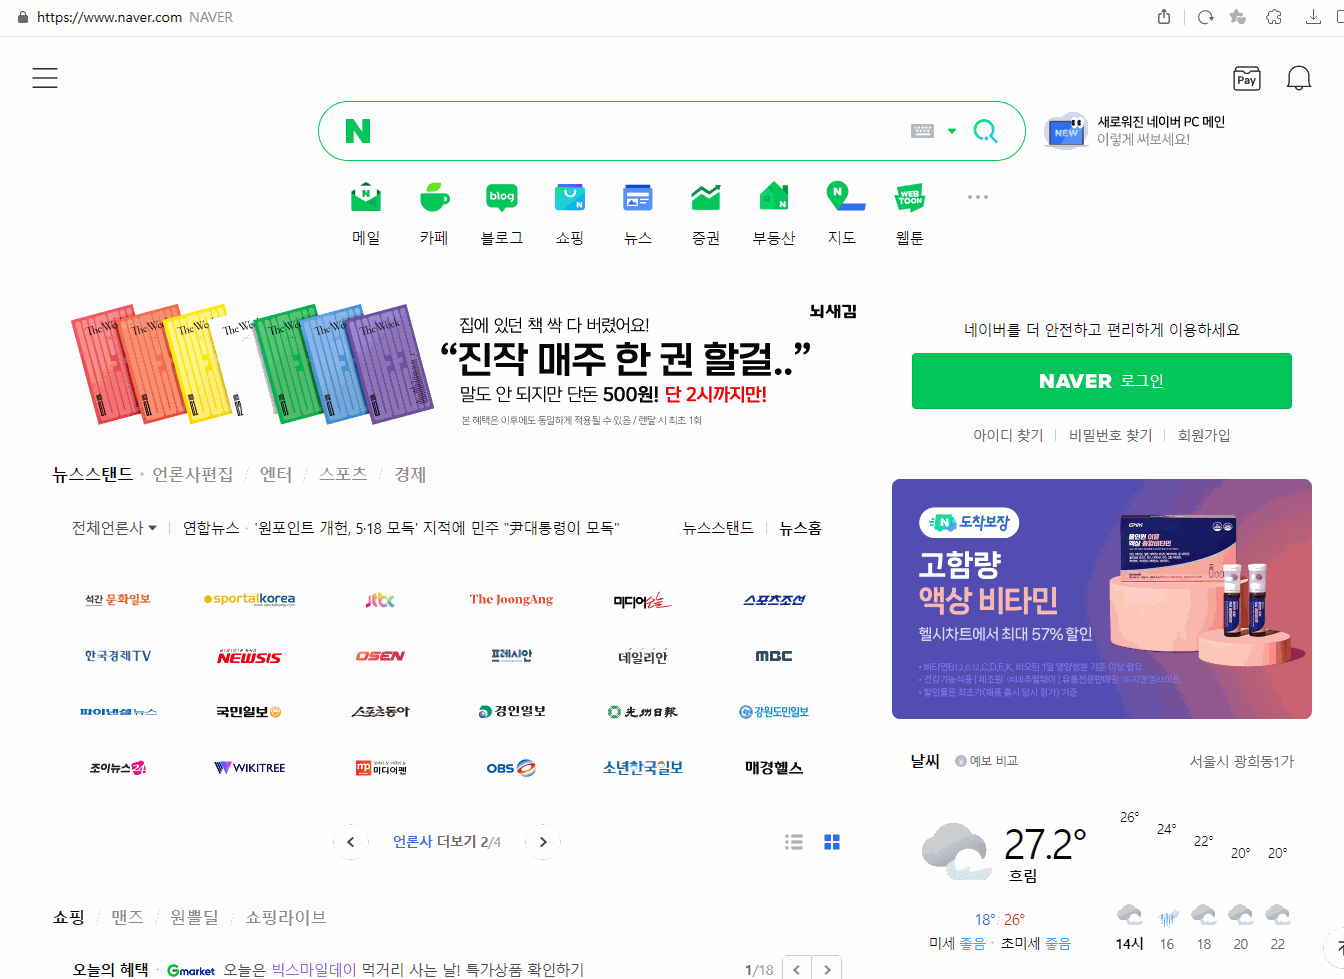Image resolution: width=1344 pixels, height=979 pixels.
Task: Open the 뉴스 shortcut icon
Action: (638, 197)
